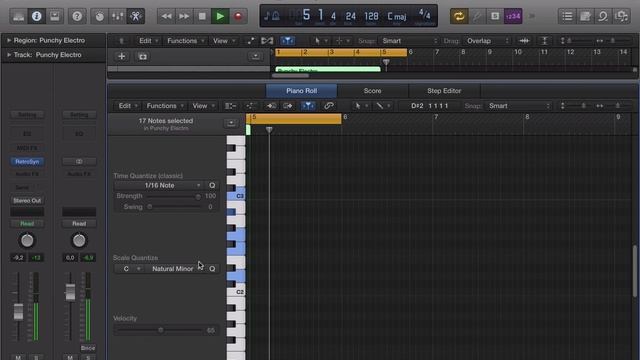Screen dimensions: 640x360
Task: Click the Add Track plus button
Action: point(121,56)
